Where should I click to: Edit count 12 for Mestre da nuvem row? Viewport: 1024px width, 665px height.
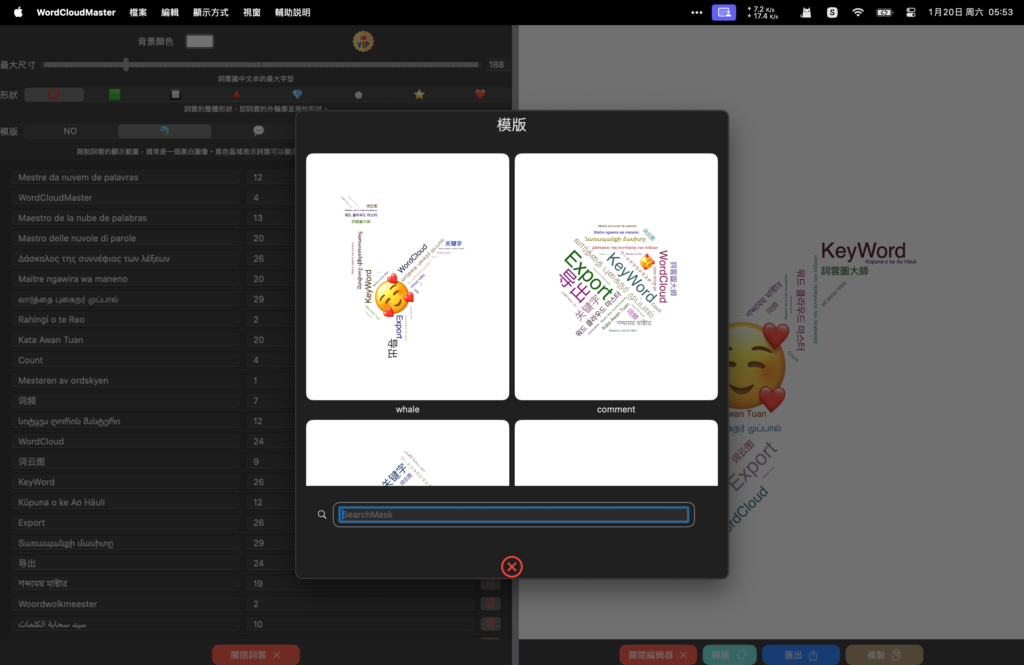(x=271, y=177)
